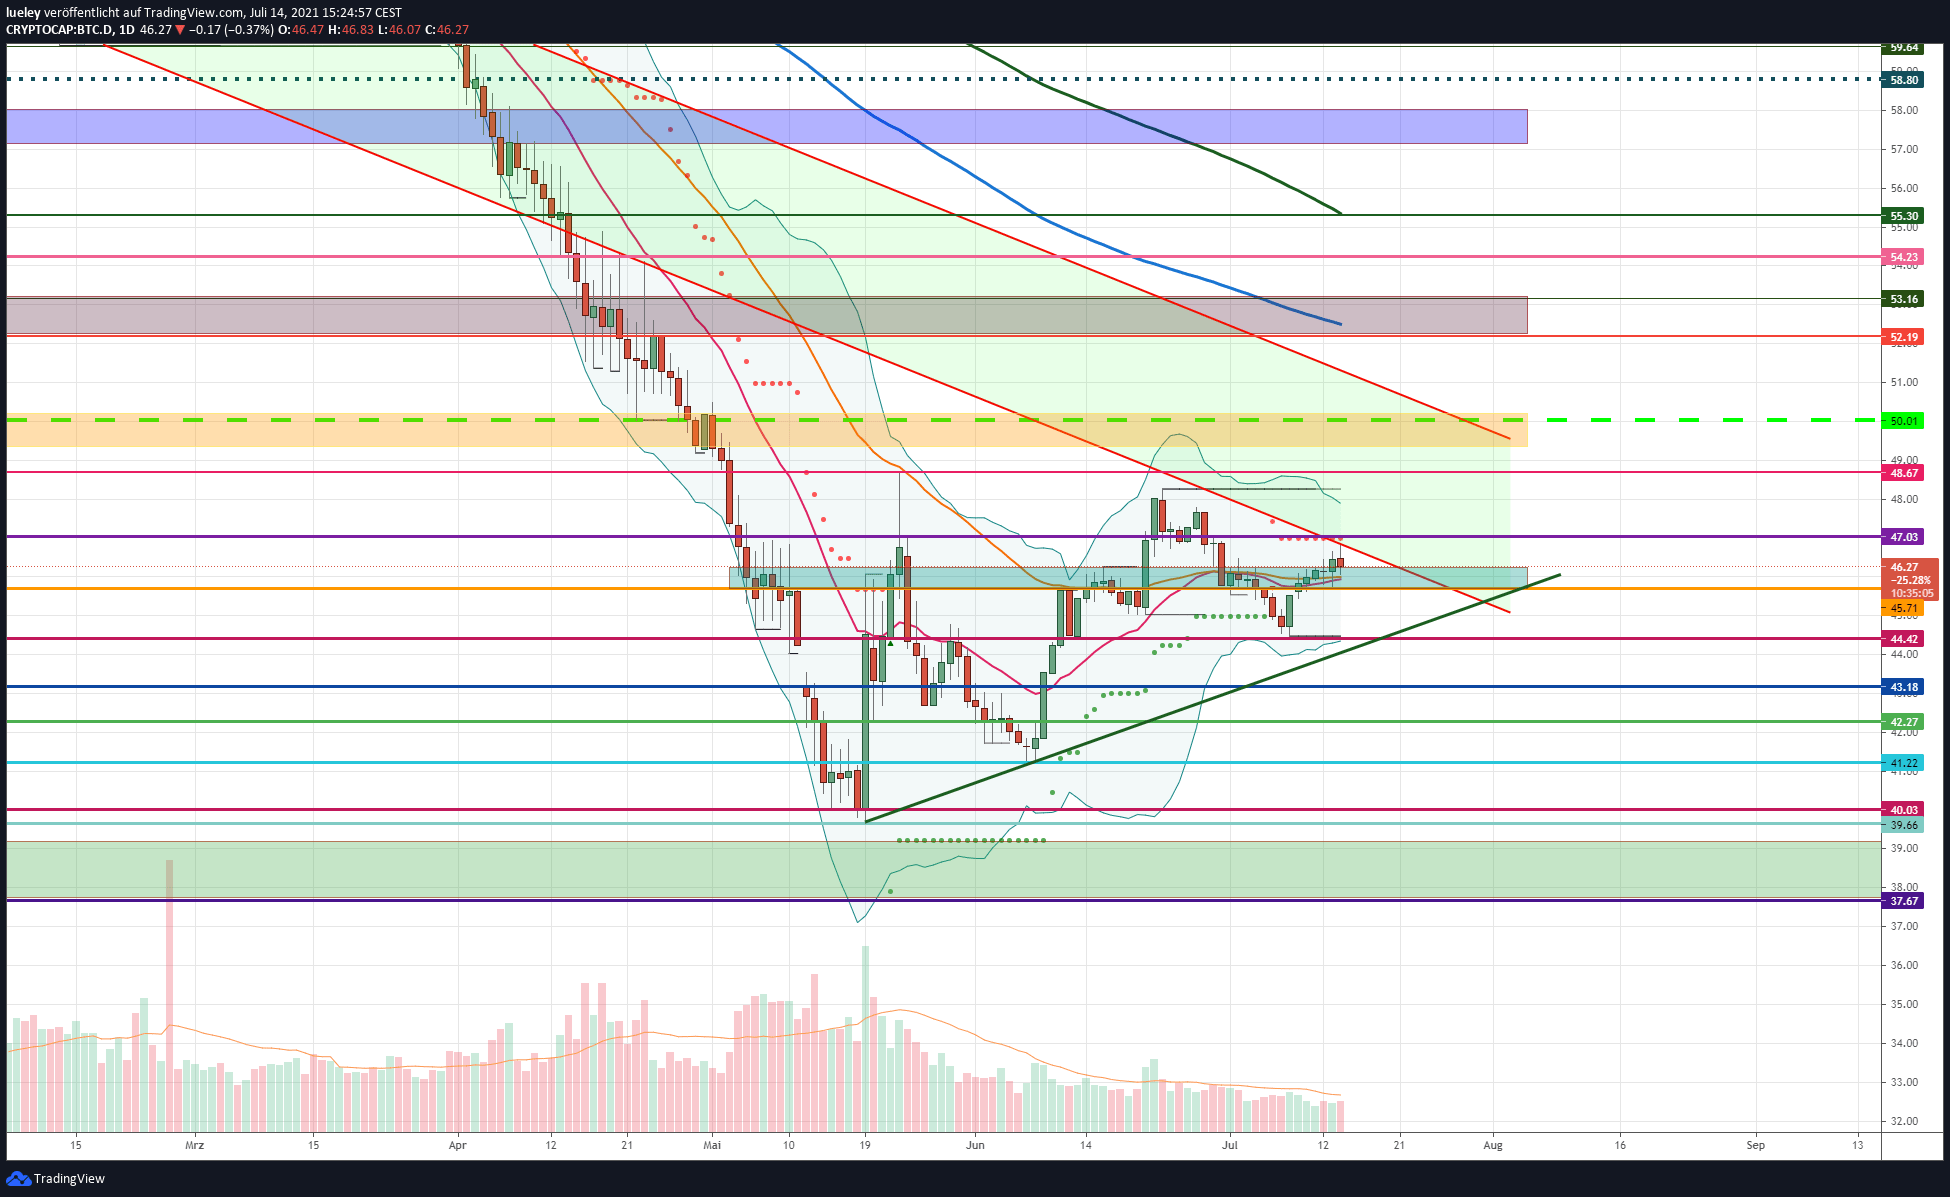Screen dimensions: 1950x1197
Task: Click the purple 37.67 price label
Action: pos(1904,901)
